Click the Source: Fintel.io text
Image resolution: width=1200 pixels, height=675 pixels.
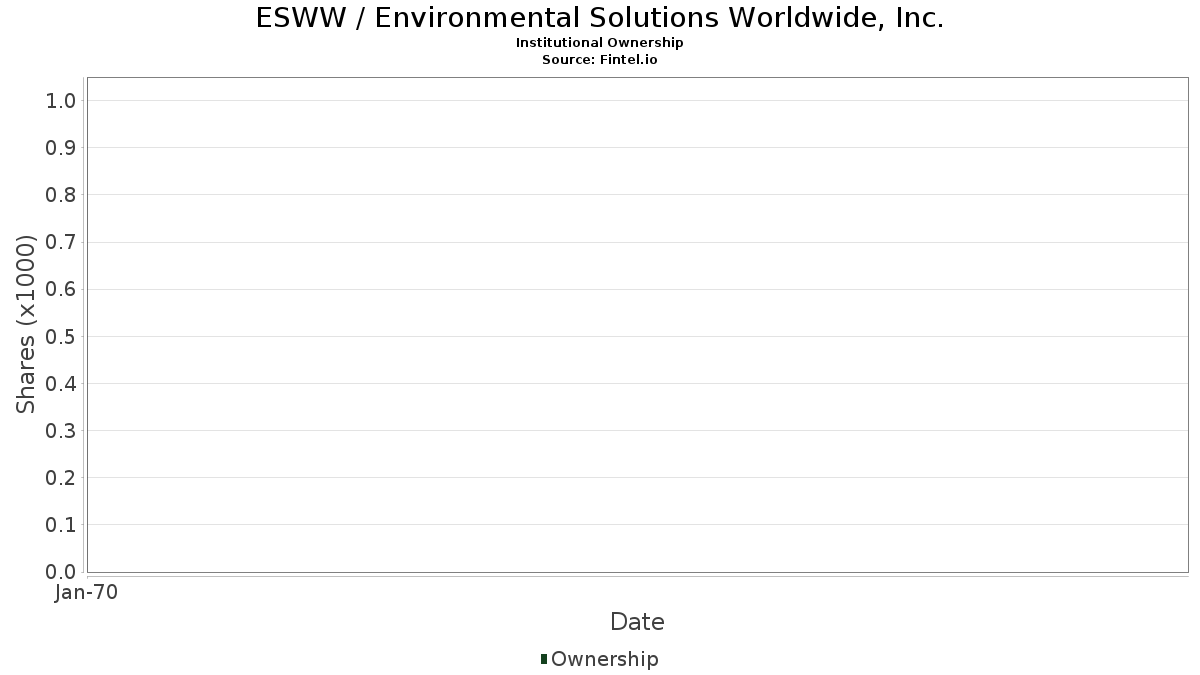pyautogui.click(x=599, y=59)
